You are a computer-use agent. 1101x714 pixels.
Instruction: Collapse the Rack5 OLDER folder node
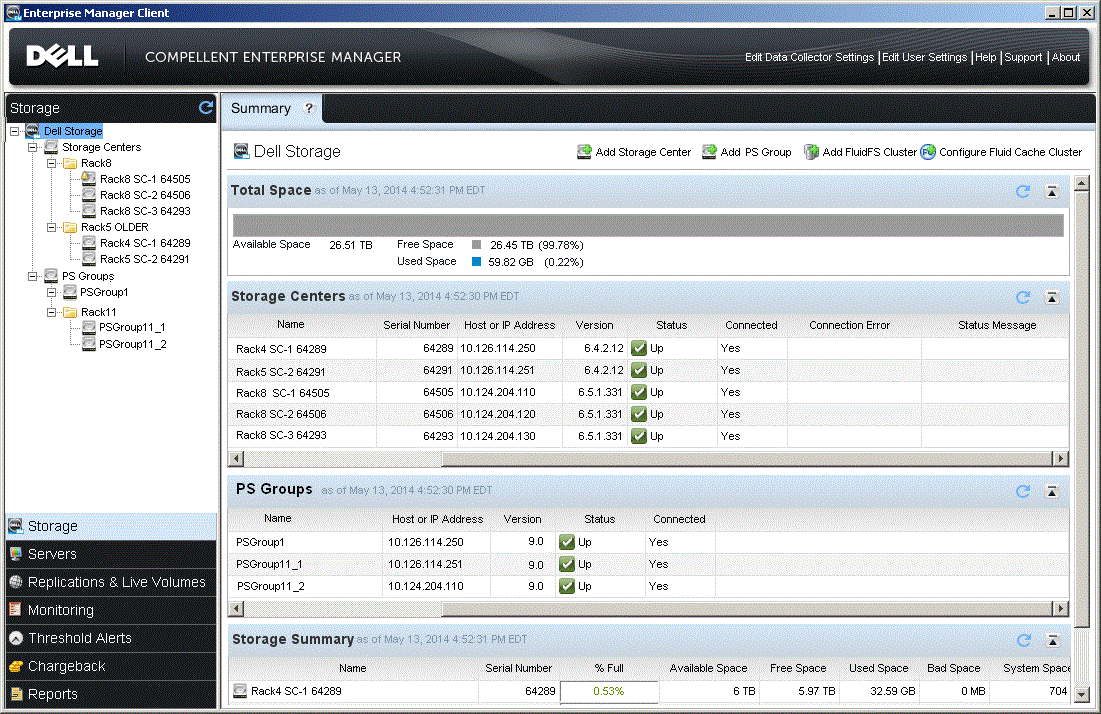(x=51, y=227)
